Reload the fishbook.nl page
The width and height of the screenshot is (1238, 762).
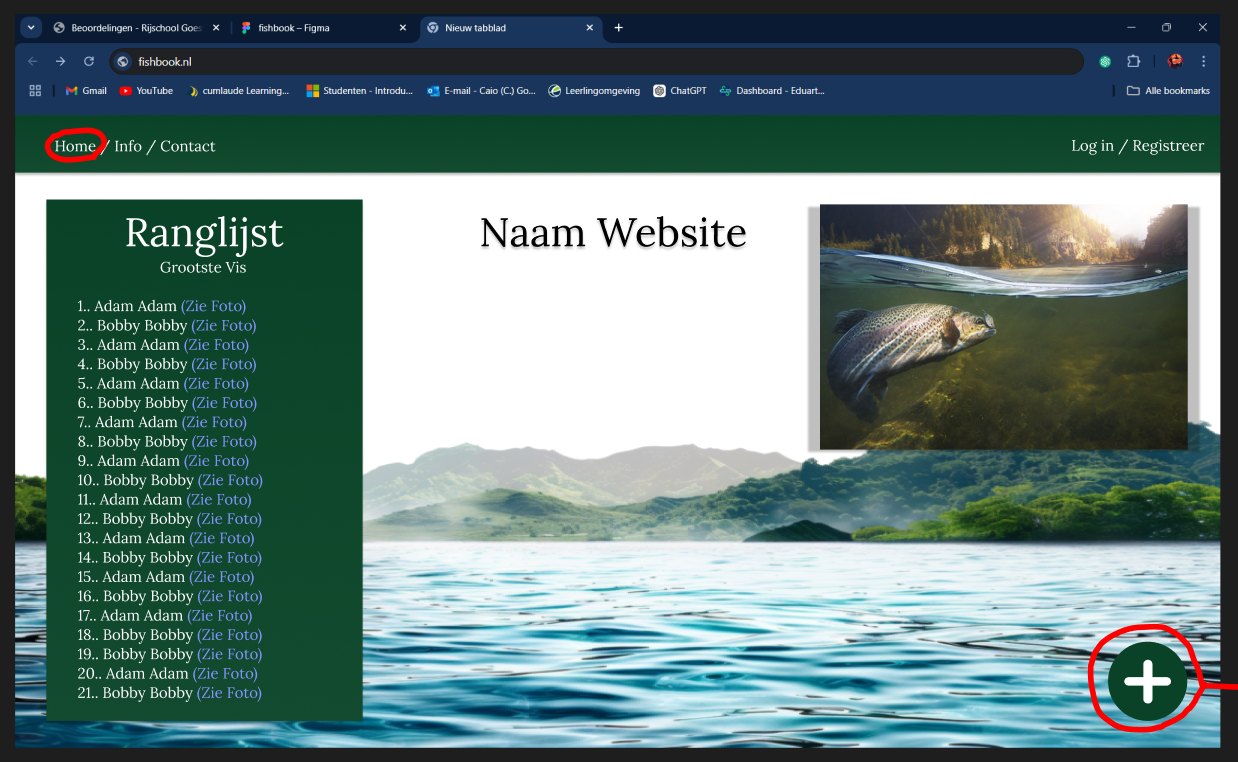click(x=88, y=61)
